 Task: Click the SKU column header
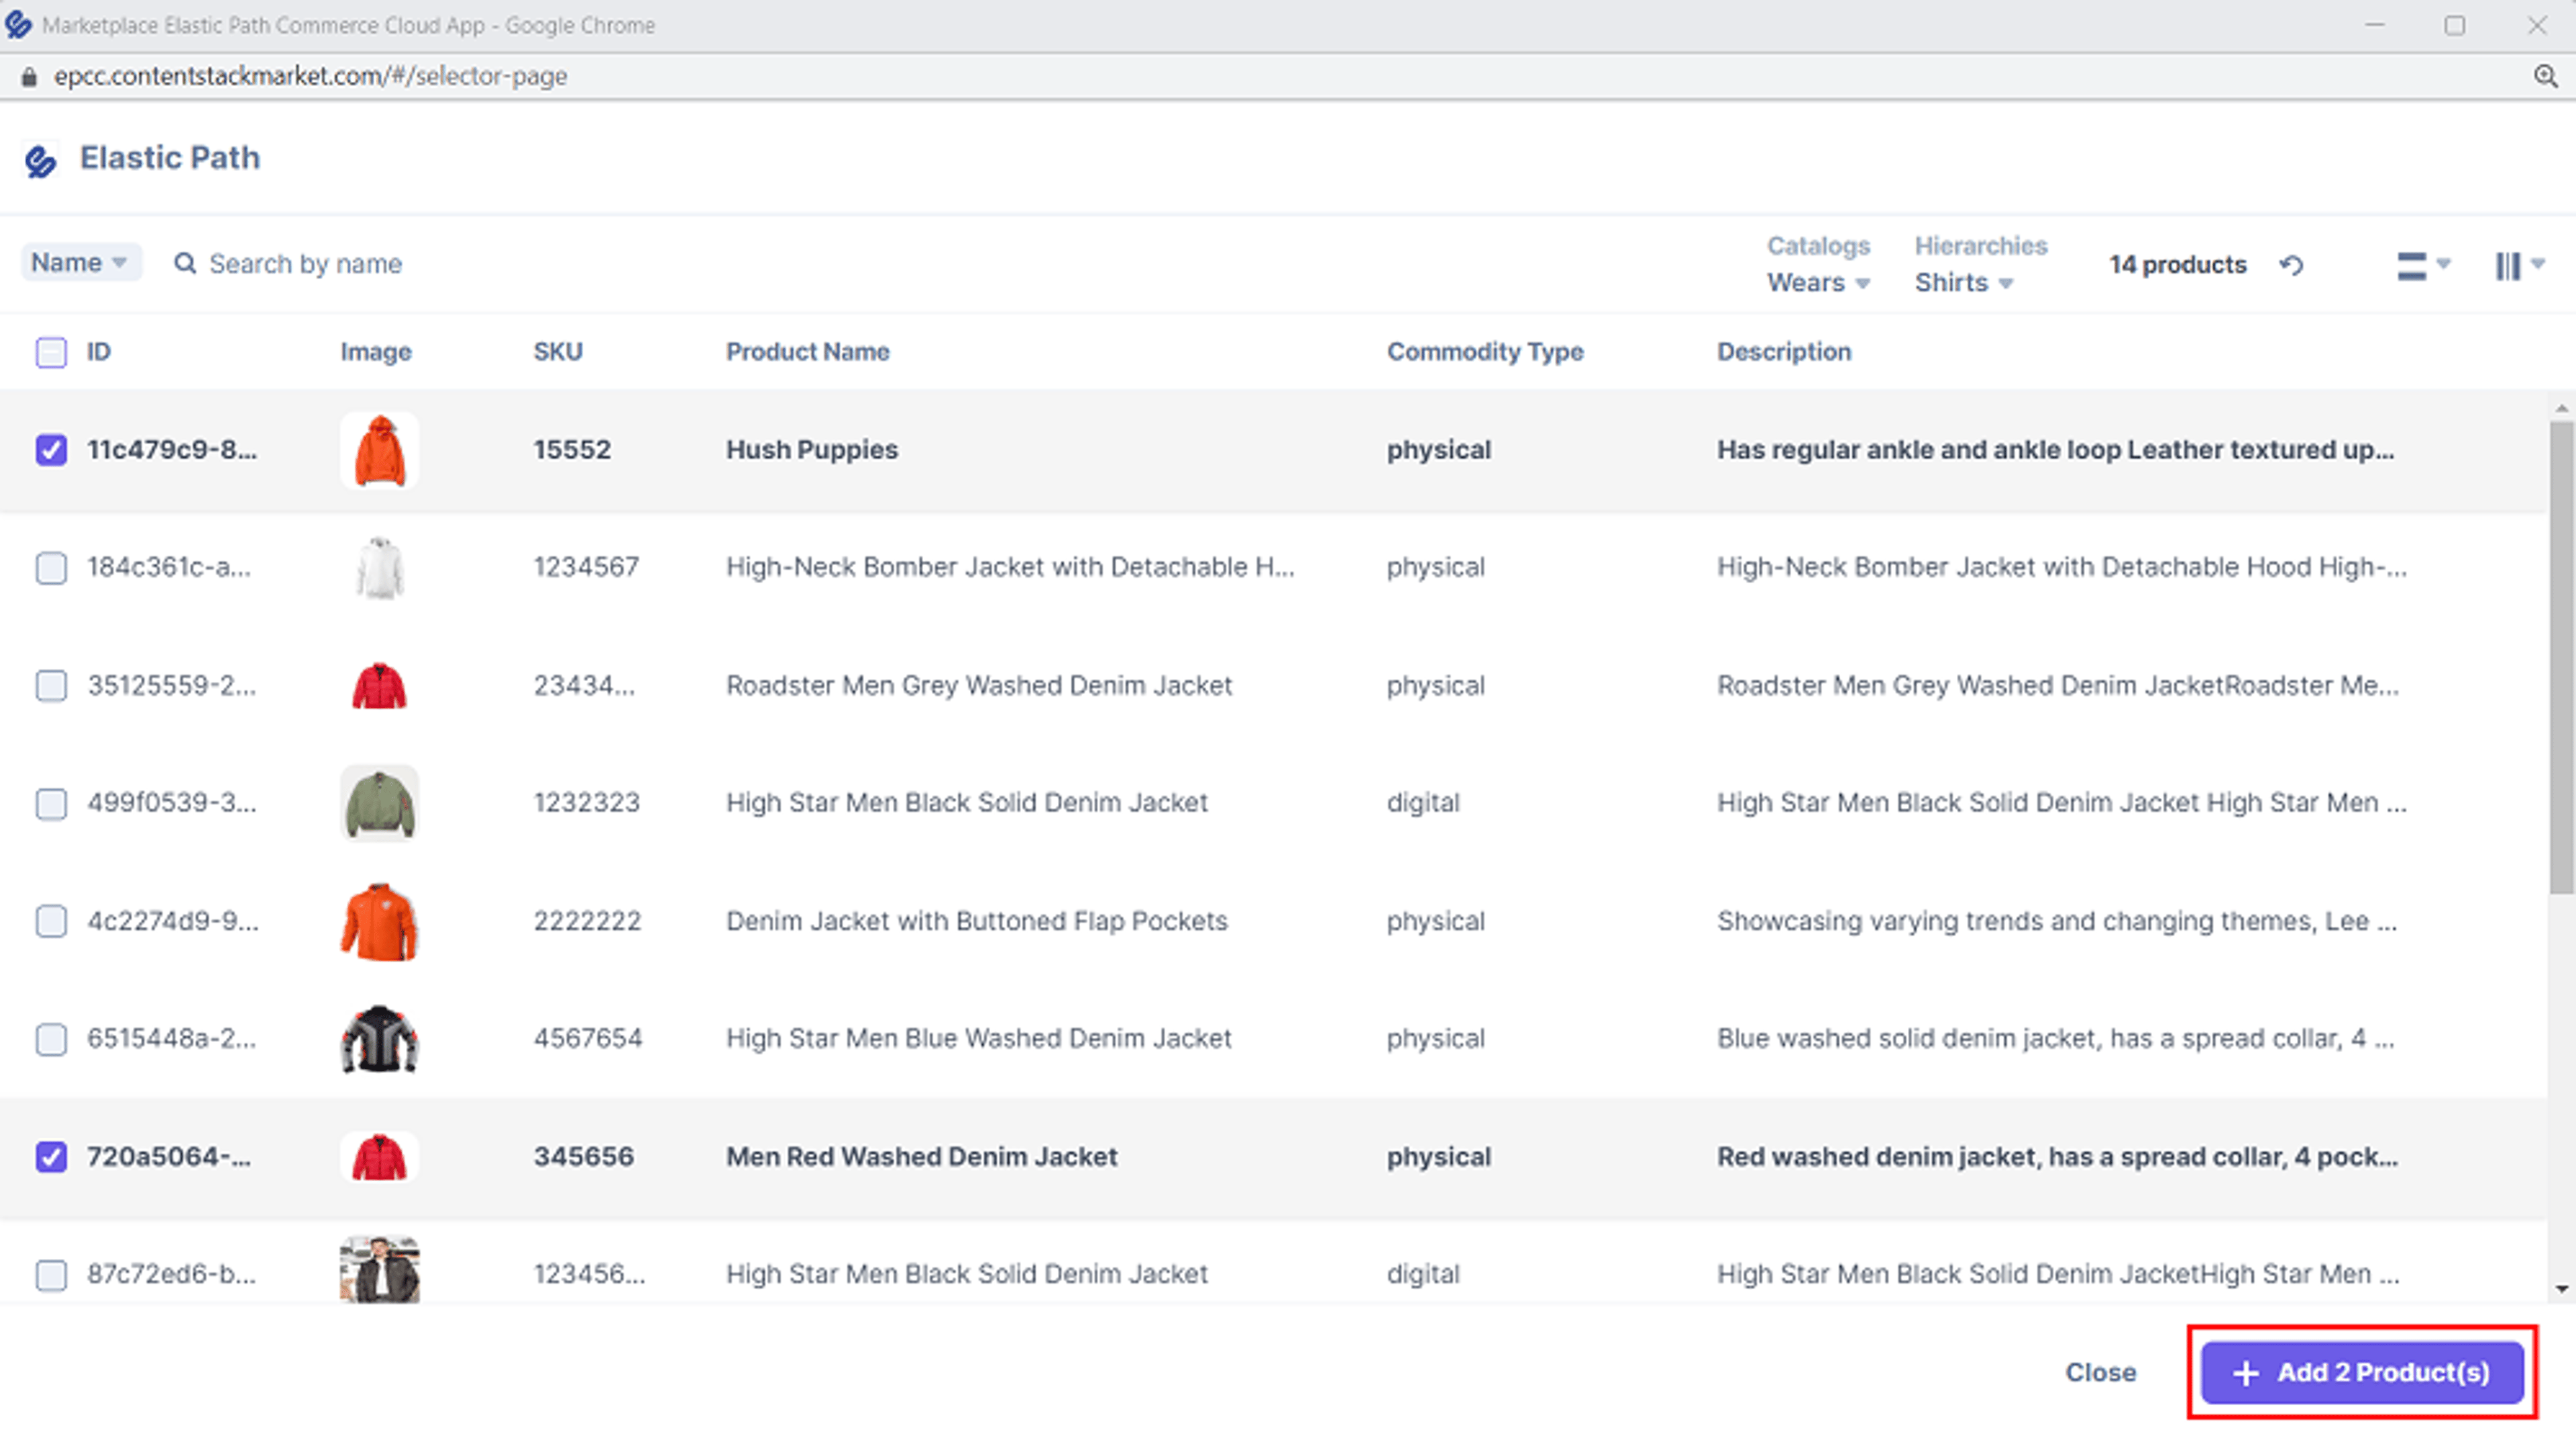(558, 352)
